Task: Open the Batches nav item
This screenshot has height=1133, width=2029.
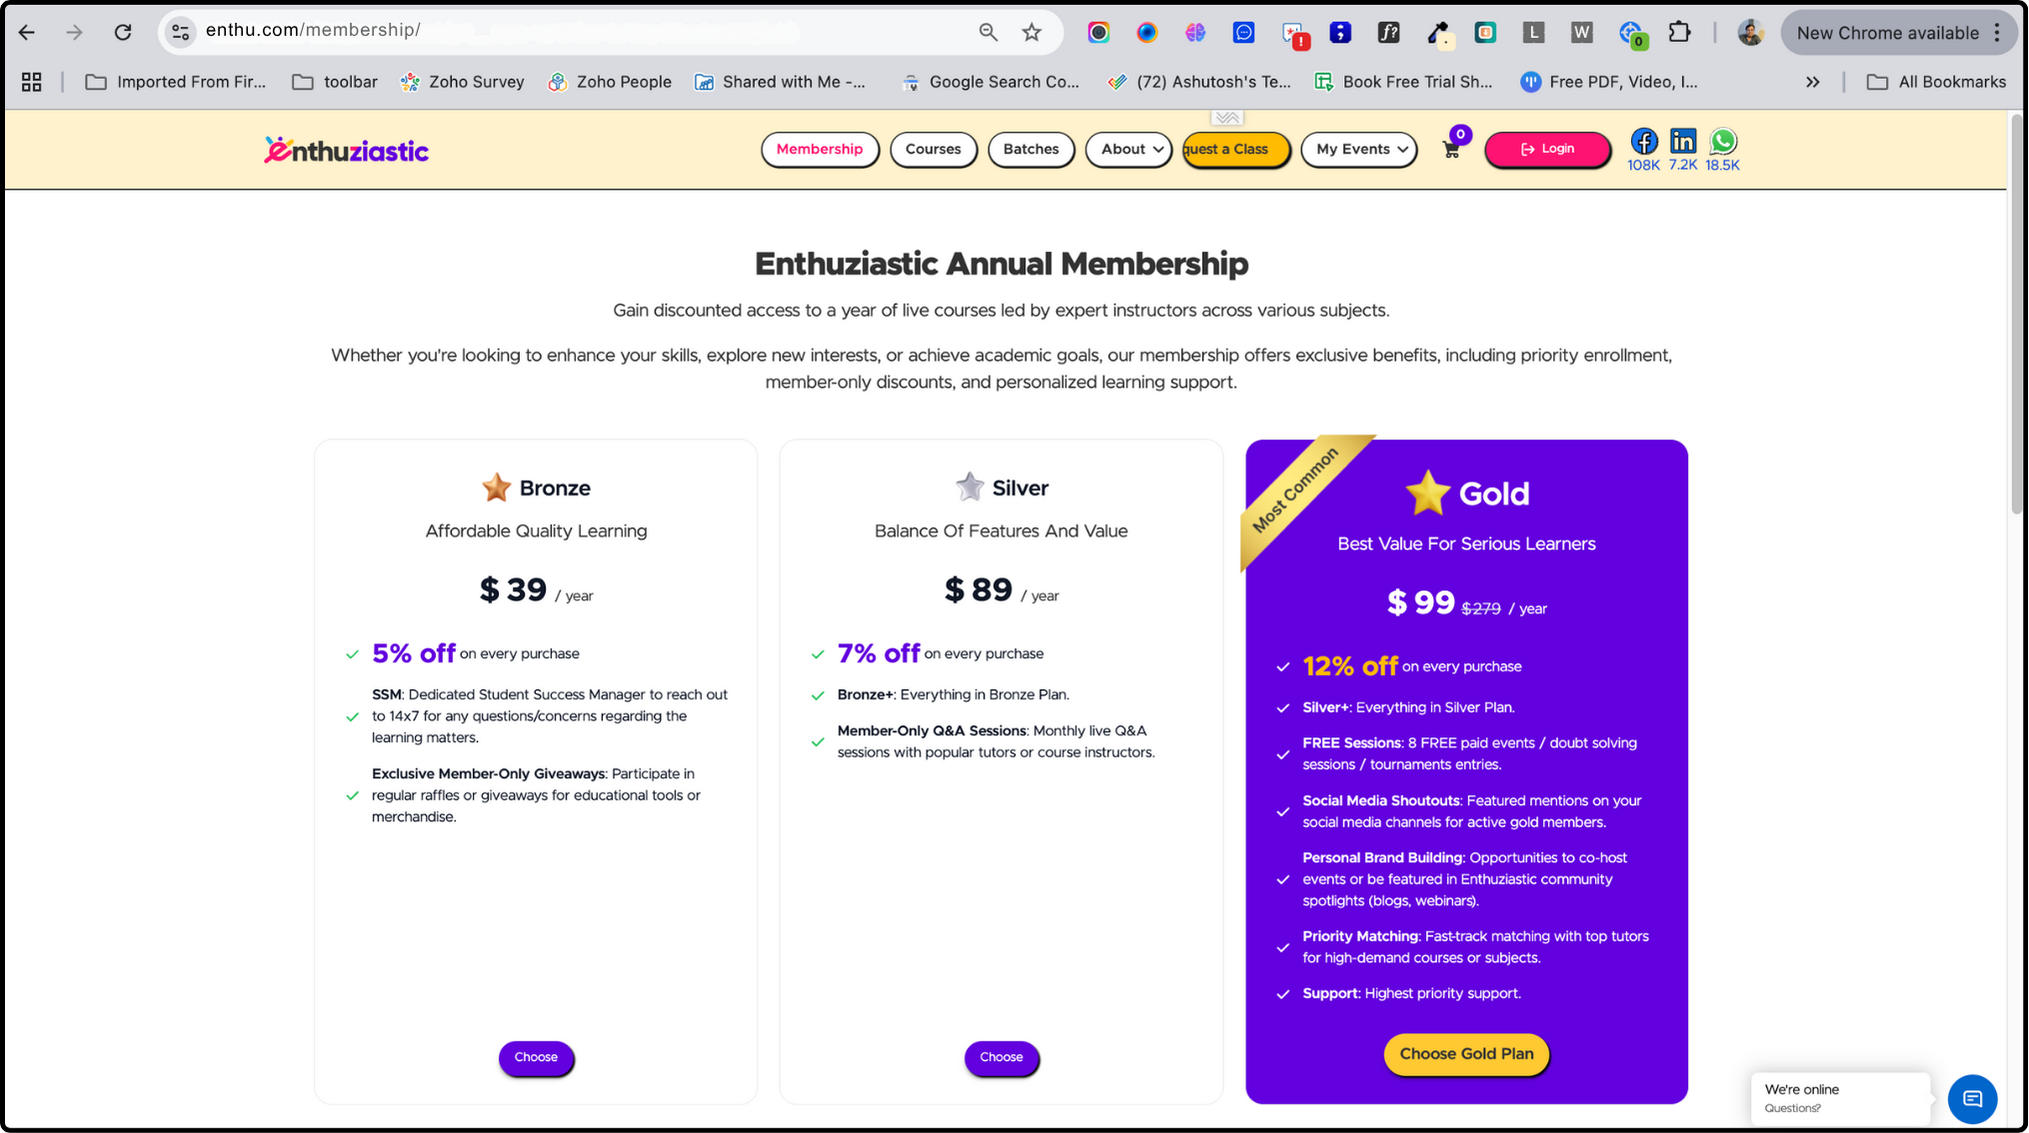Action: [x=1030, y=149]
